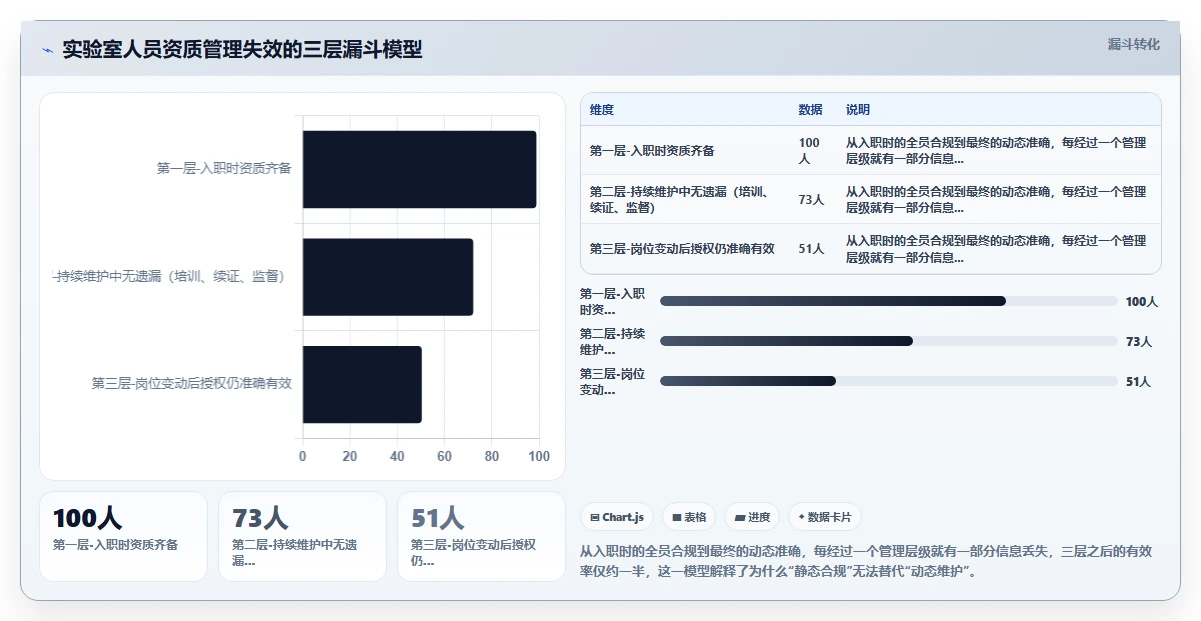Click chart axis label 第一层-入职时资质齐备

point(224,168)
